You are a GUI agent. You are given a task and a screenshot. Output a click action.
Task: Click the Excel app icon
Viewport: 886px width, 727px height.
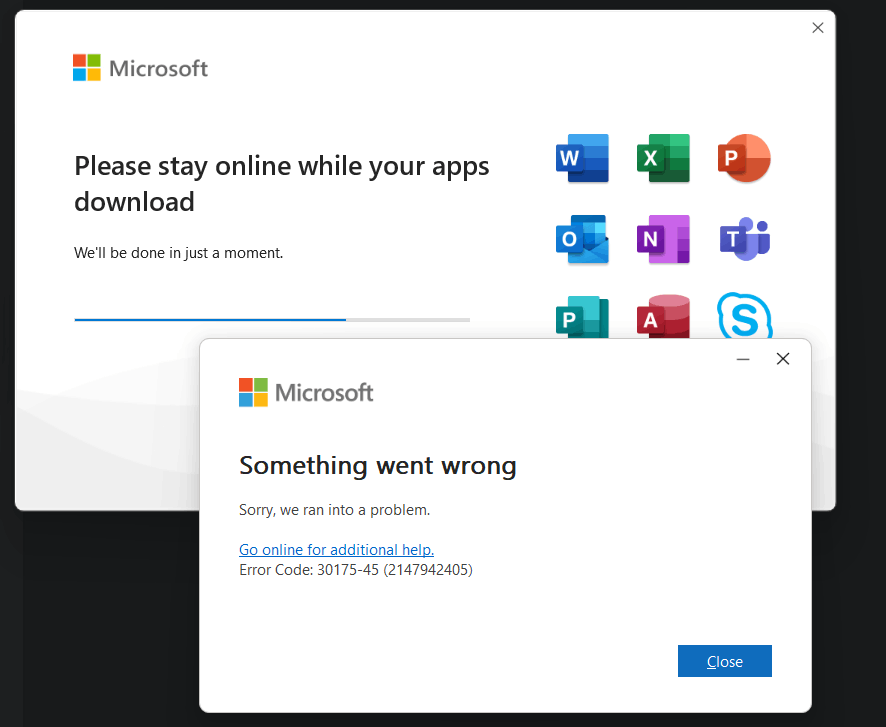(663, 158)
